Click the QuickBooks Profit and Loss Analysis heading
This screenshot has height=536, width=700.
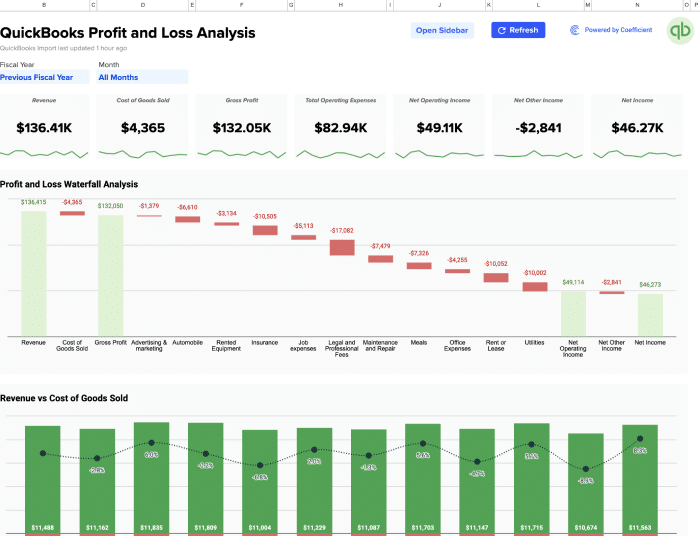(x=128, y=33)
